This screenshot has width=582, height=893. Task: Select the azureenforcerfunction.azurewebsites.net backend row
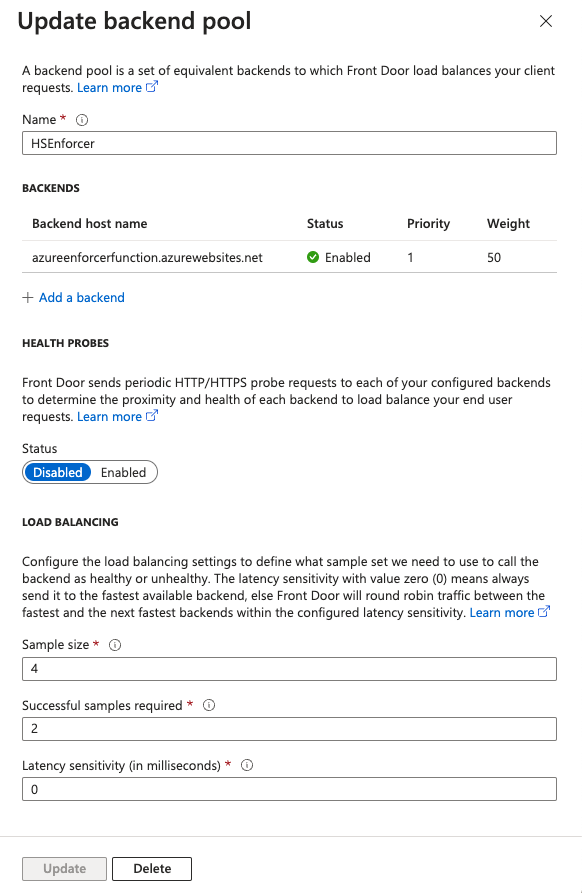[289, 257]
